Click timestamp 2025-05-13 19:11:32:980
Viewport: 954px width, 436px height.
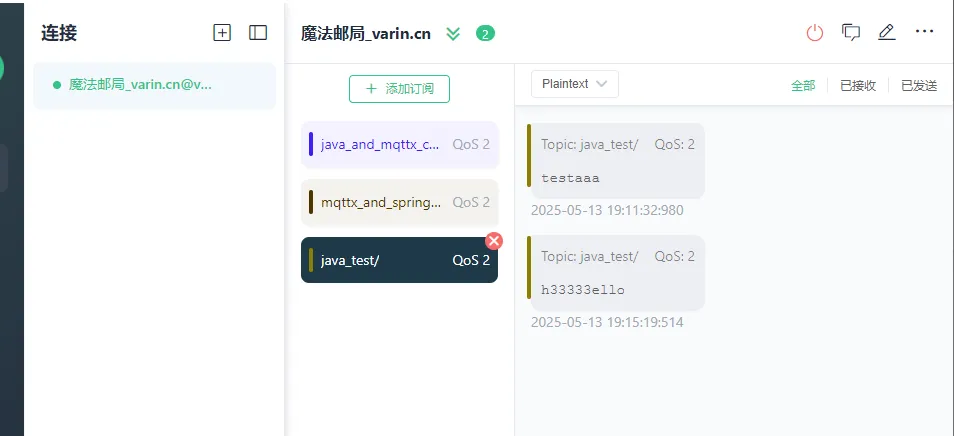[x=607, y=210]
